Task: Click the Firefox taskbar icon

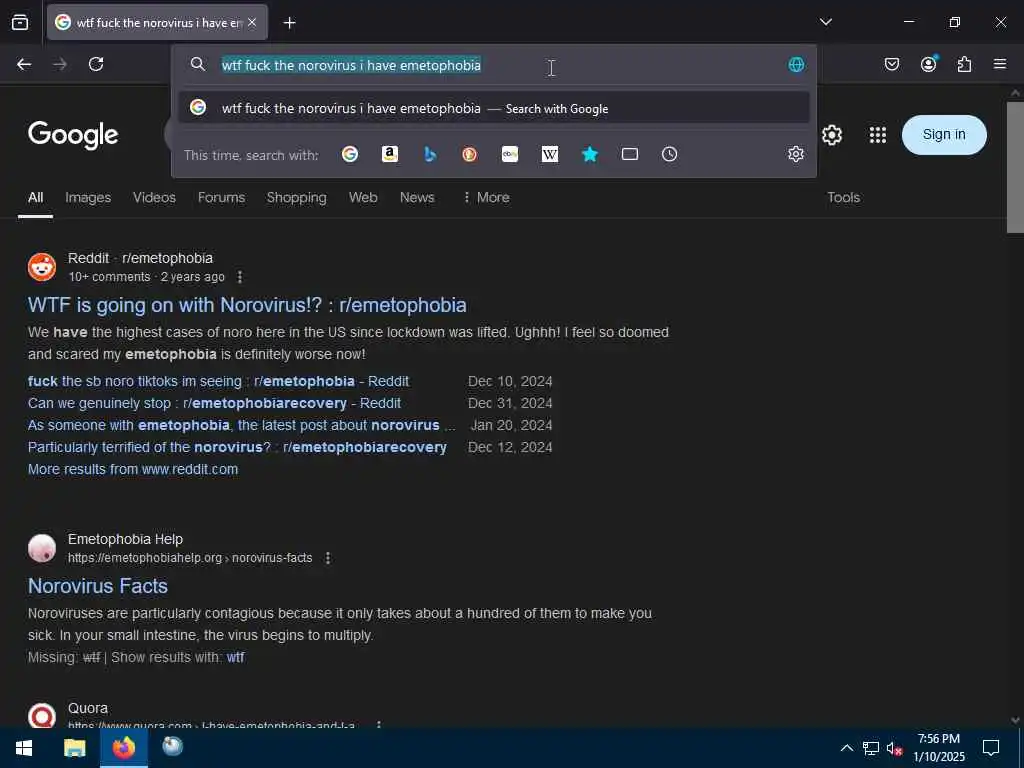Action: tap(123, 748)
